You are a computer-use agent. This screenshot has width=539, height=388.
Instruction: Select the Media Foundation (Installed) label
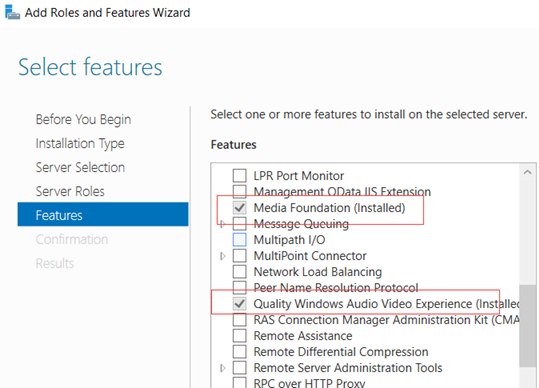pyautogui.click(x=329, y=208)
